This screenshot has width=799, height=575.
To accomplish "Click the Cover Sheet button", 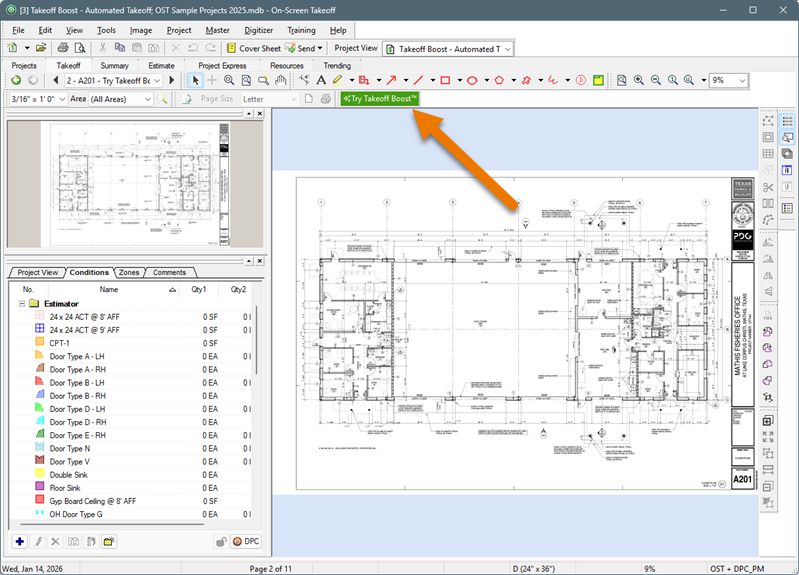I will point(253,48).
